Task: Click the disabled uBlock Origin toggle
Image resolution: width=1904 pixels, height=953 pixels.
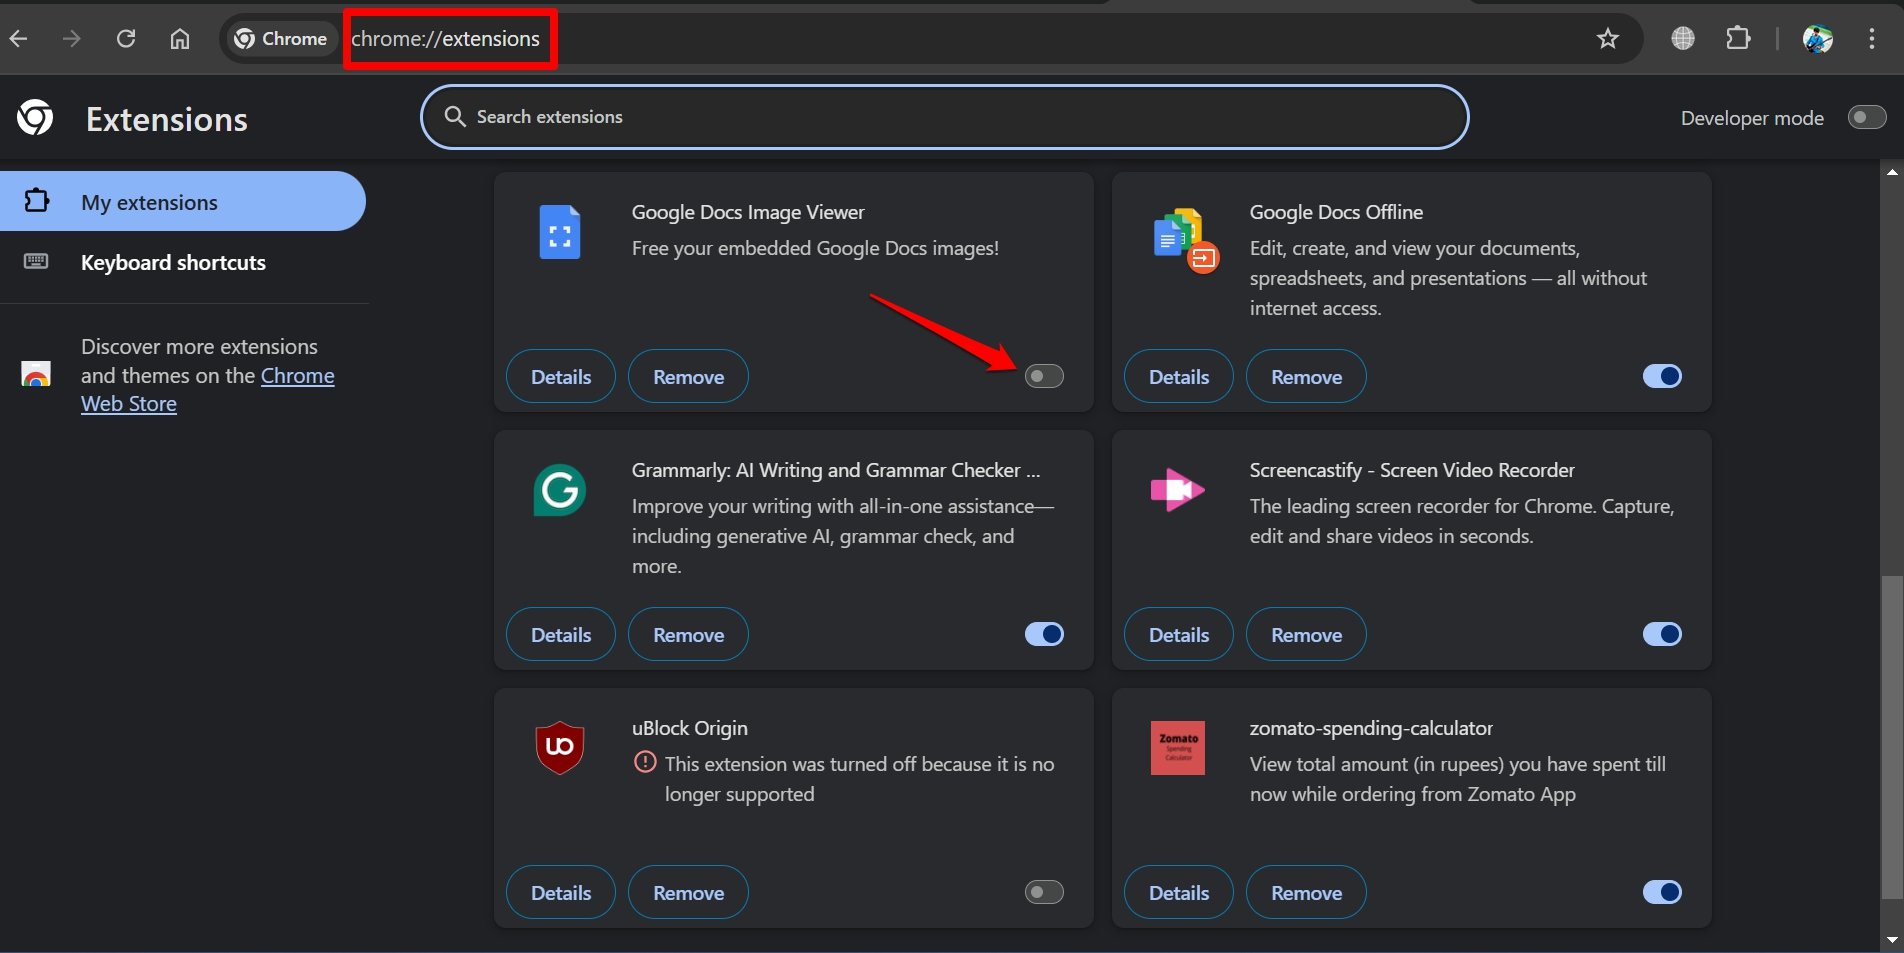Action: 1044,892
